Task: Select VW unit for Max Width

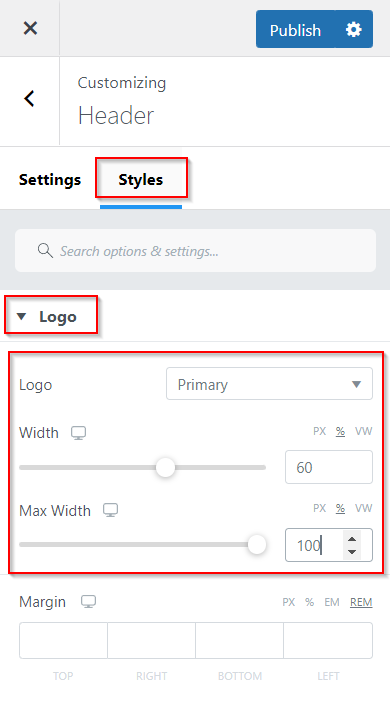Action: point(364,508)
